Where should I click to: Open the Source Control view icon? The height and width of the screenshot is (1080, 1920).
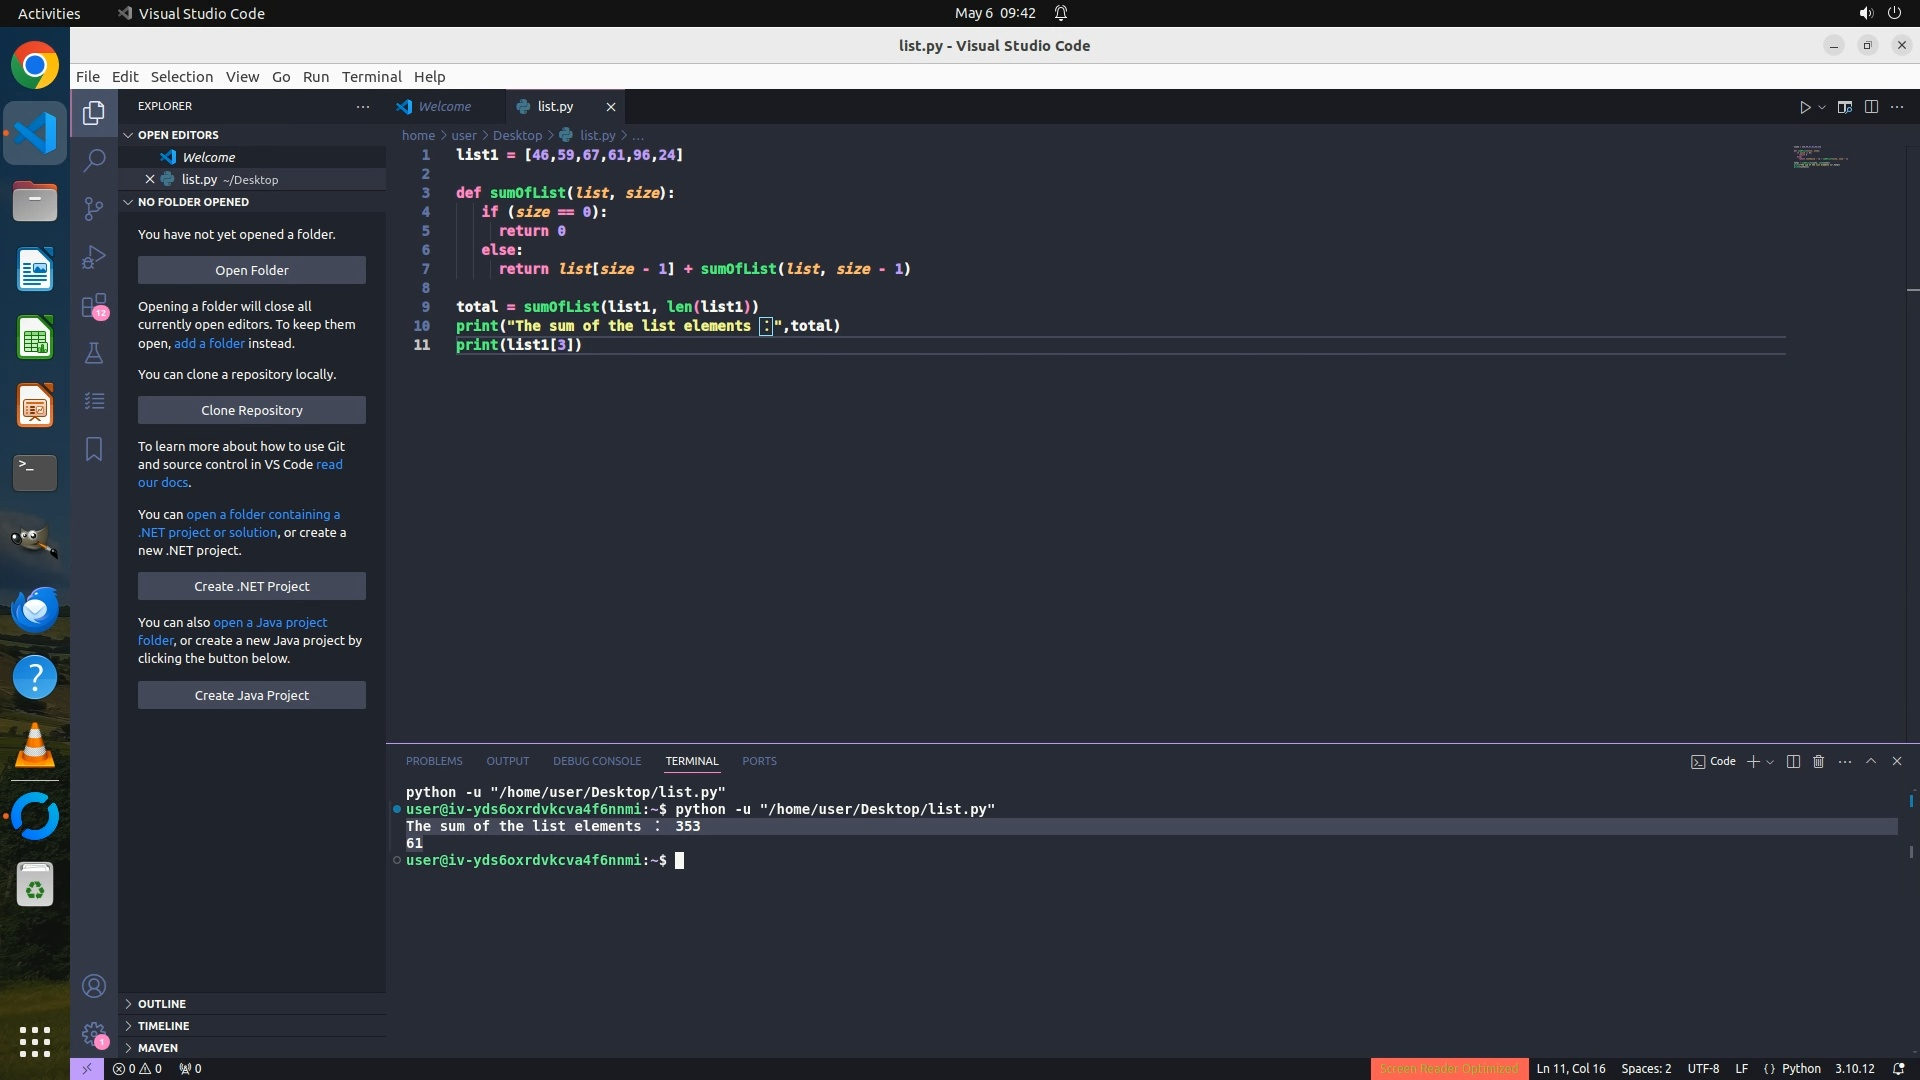click(x=94, y=208)
